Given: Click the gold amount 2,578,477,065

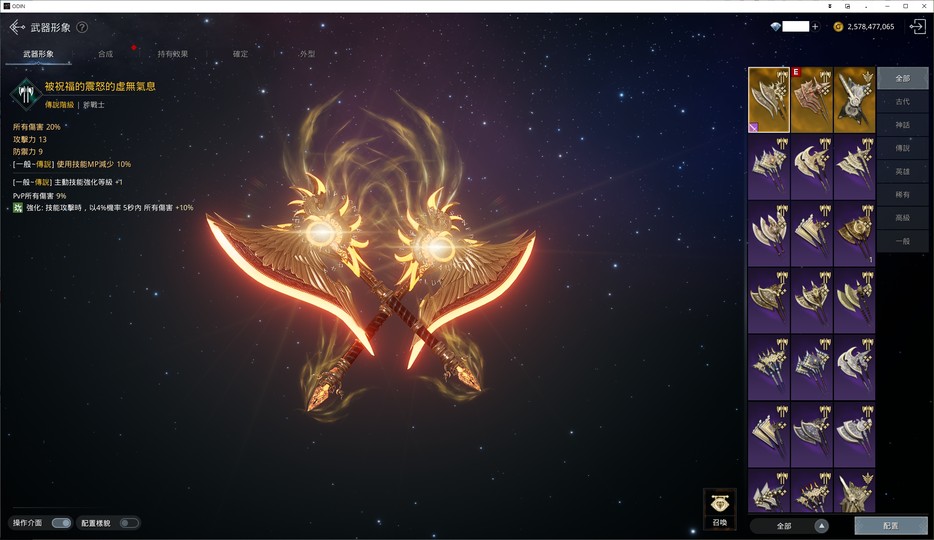Looking at the screenshot, I should pos(870,27).
